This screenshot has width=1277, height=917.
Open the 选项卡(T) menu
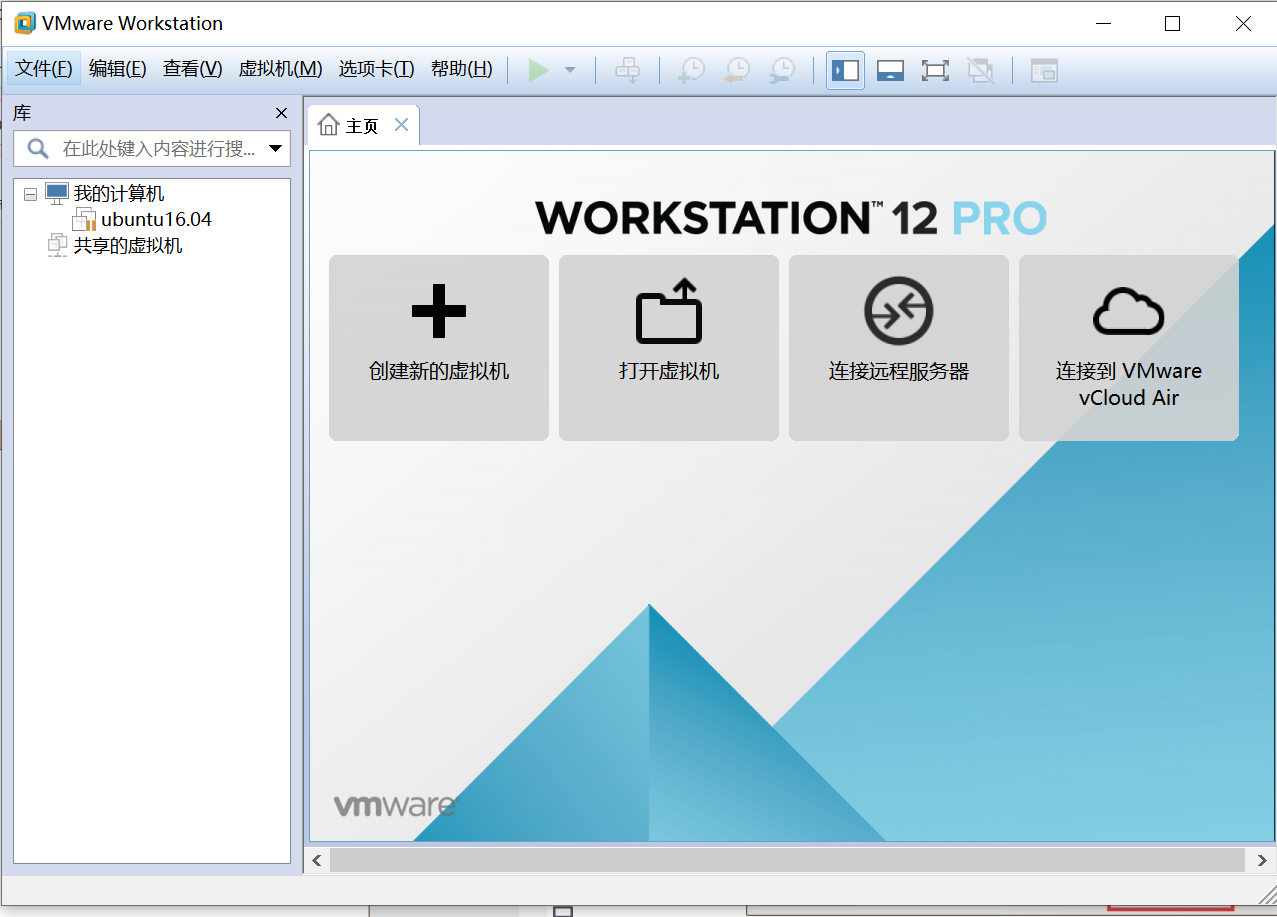tap(376, 69)
